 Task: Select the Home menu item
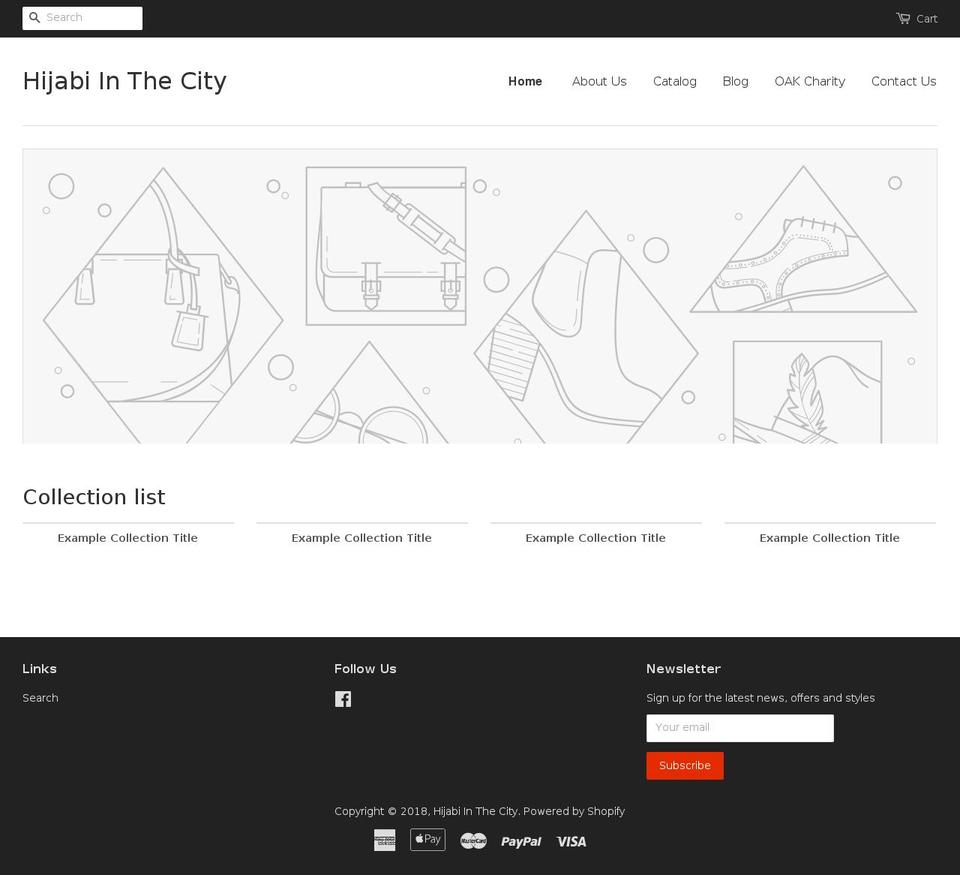tap(525, 81)
